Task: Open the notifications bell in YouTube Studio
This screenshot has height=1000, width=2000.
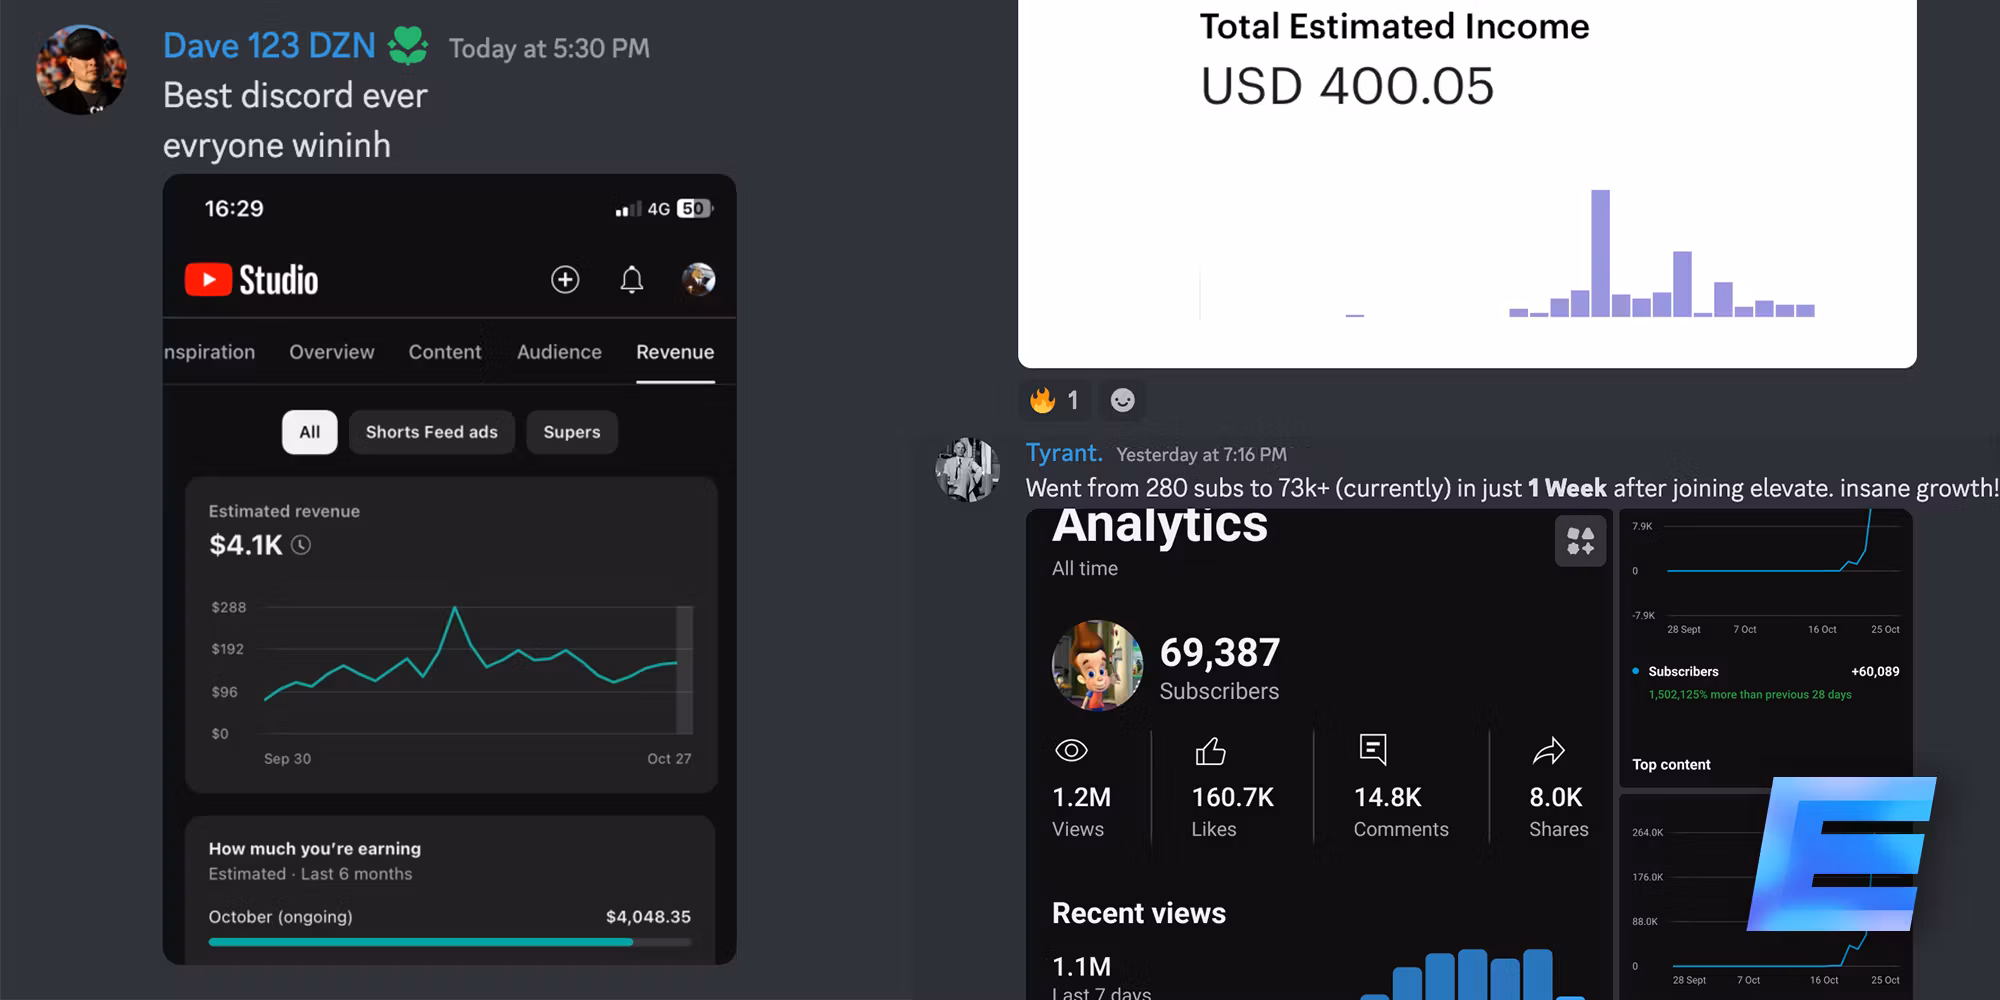Action: 632,279
